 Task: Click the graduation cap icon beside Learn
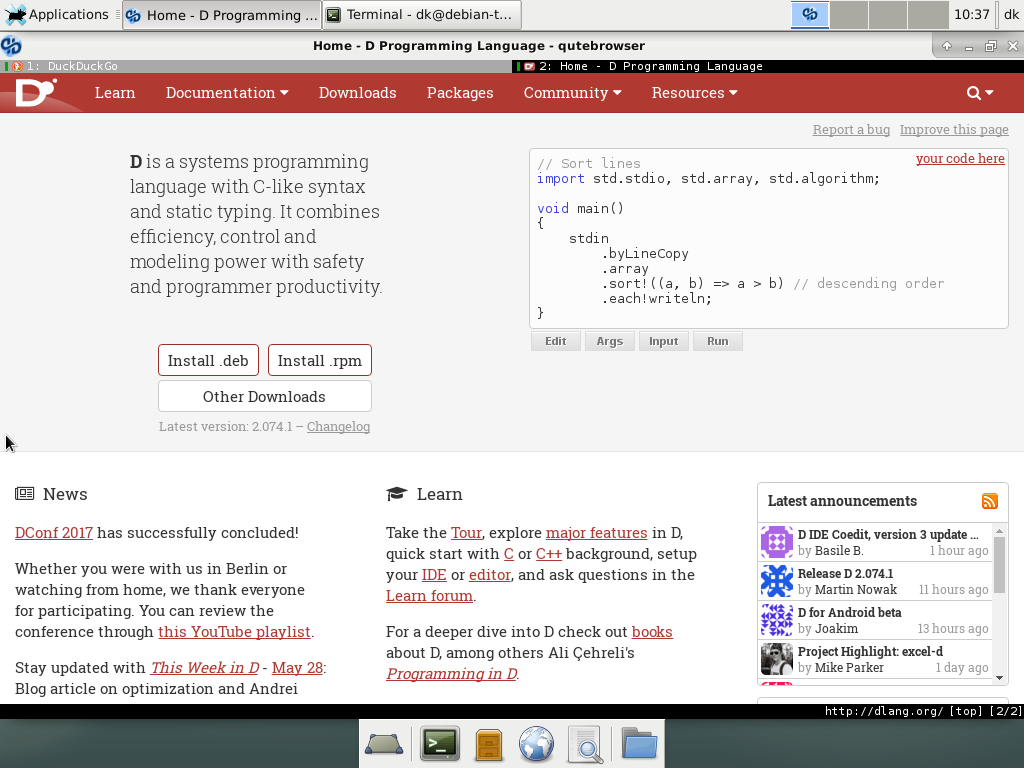click(396, 494)
